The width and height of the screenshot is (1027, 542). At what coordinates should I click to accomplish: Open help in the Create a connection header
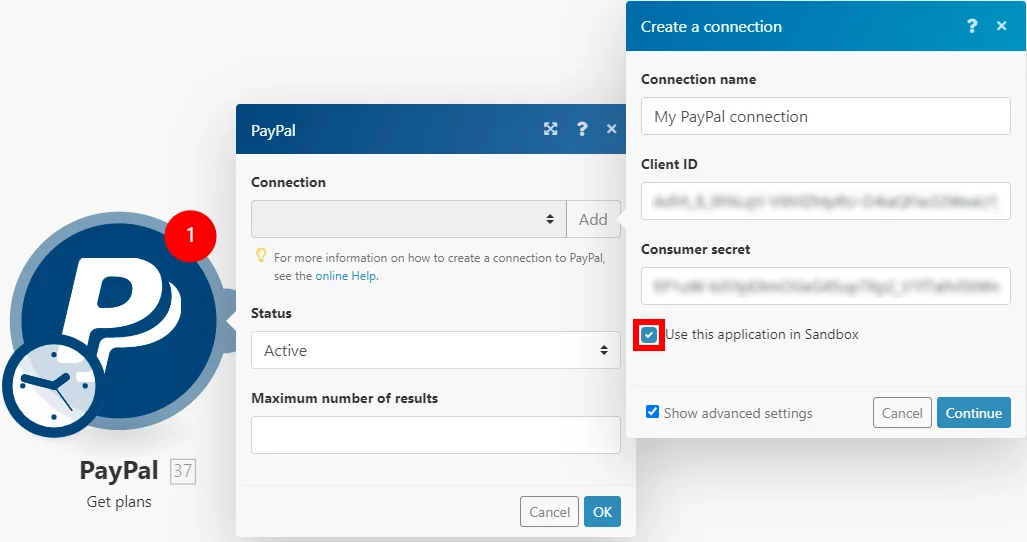point(972,26)
